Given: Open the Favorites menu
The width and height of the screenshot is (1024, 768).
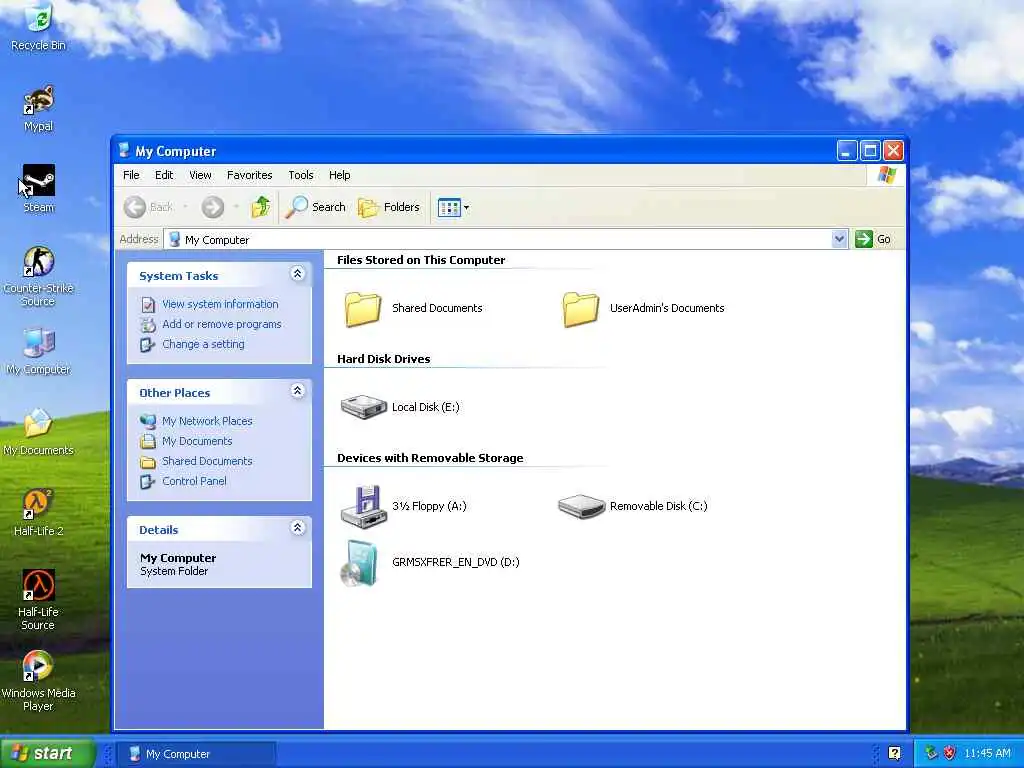Looking at the screenshot, I should click(x=249, y=175).
